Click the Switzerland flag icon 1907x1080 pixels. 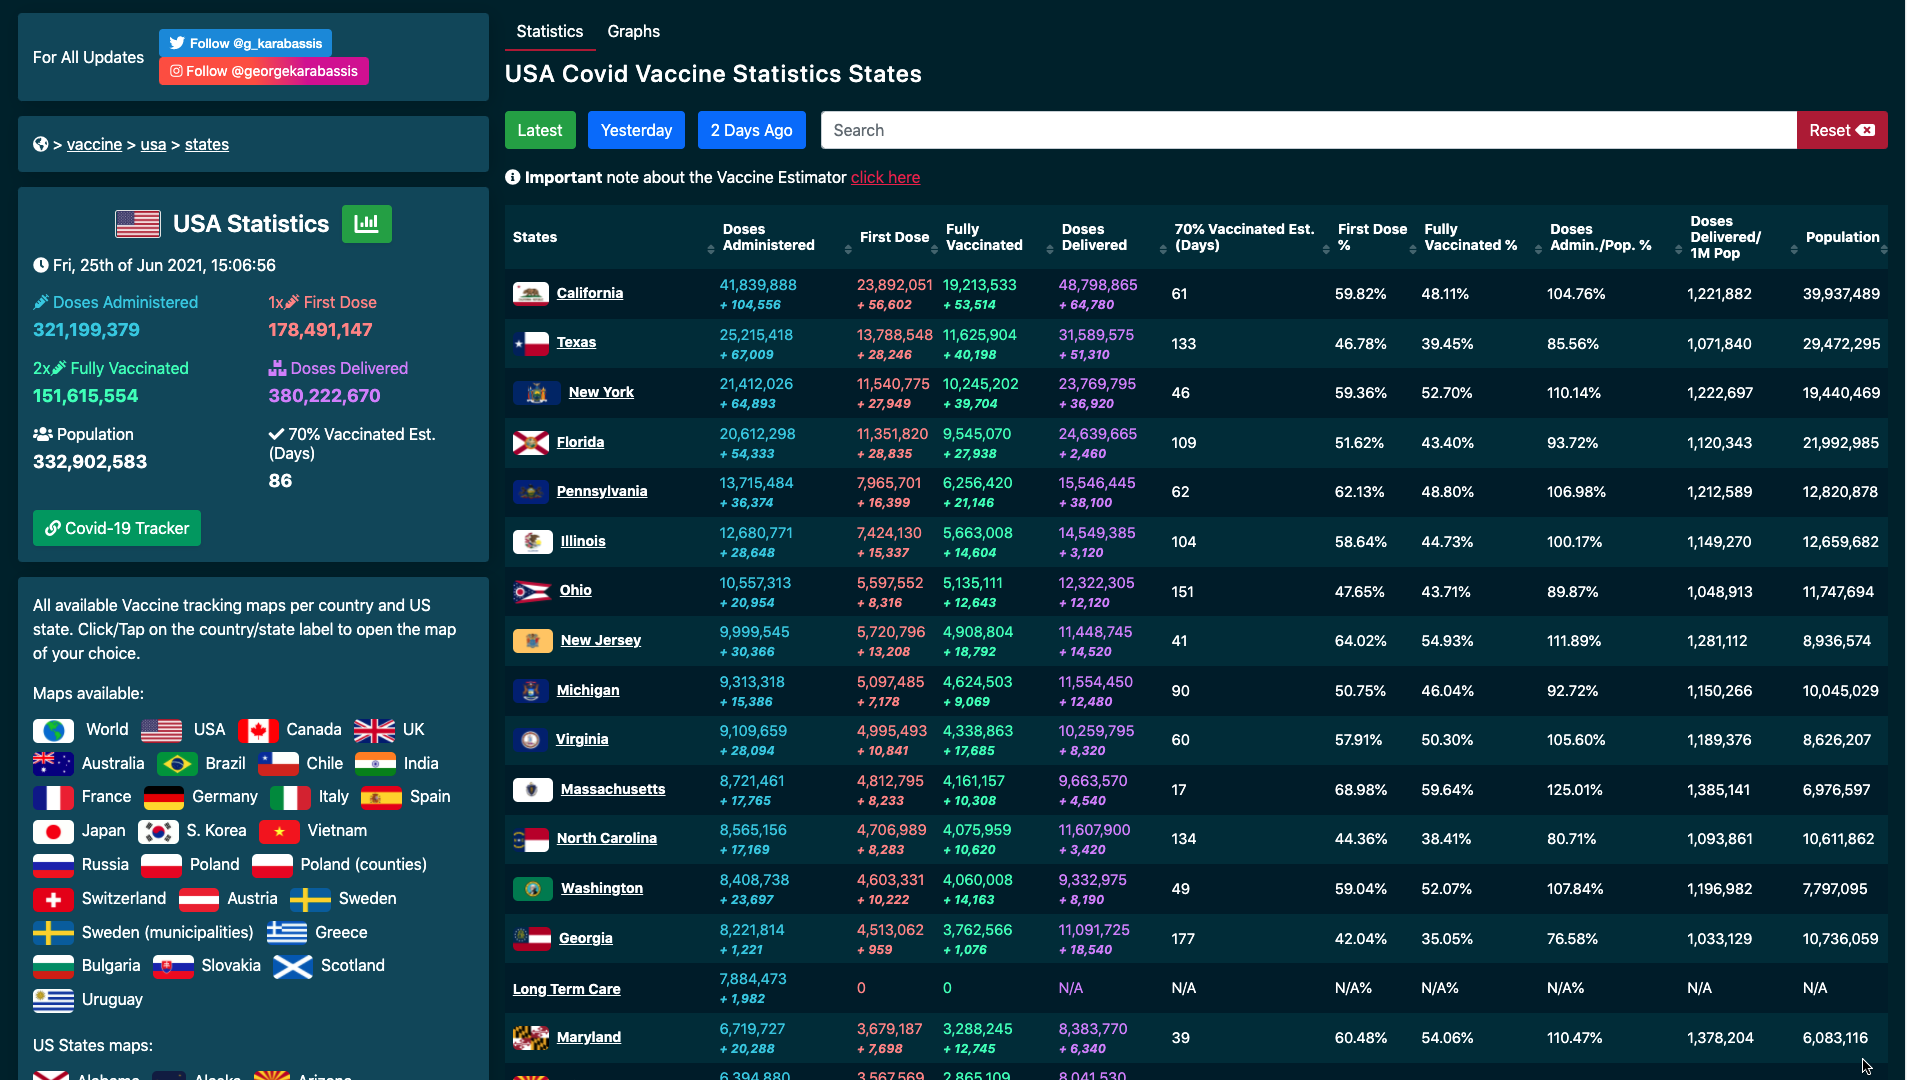54,899
